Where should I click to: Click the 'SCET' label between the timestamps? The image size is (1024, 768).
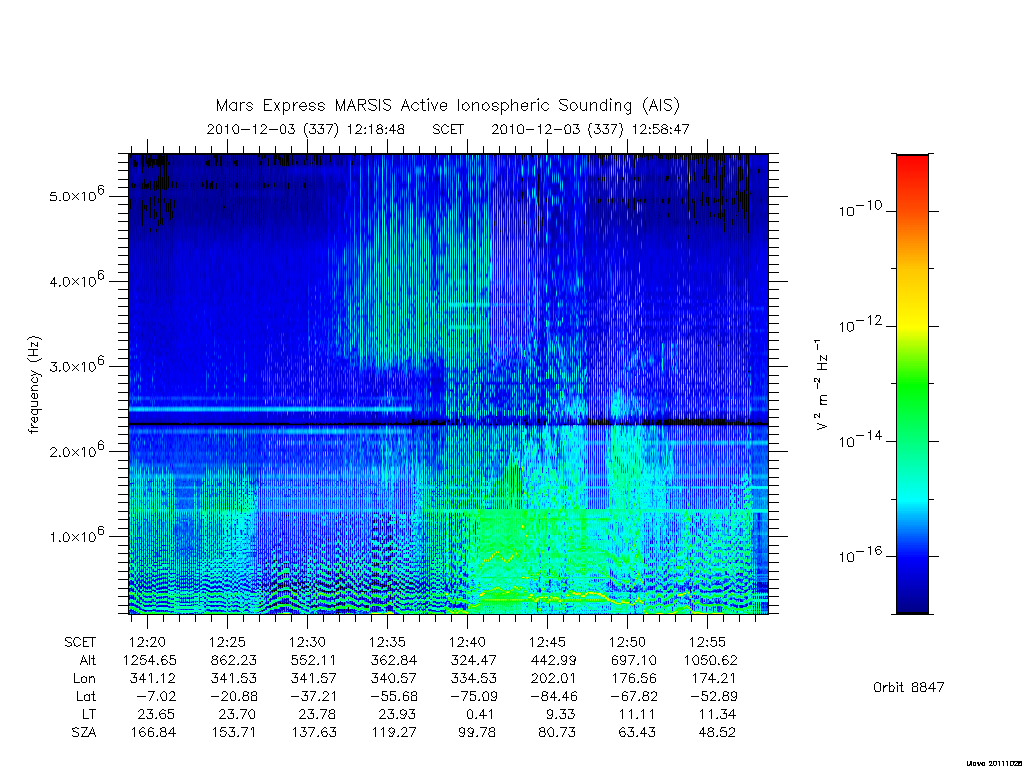pyautogui.click(x=448, y=129)
